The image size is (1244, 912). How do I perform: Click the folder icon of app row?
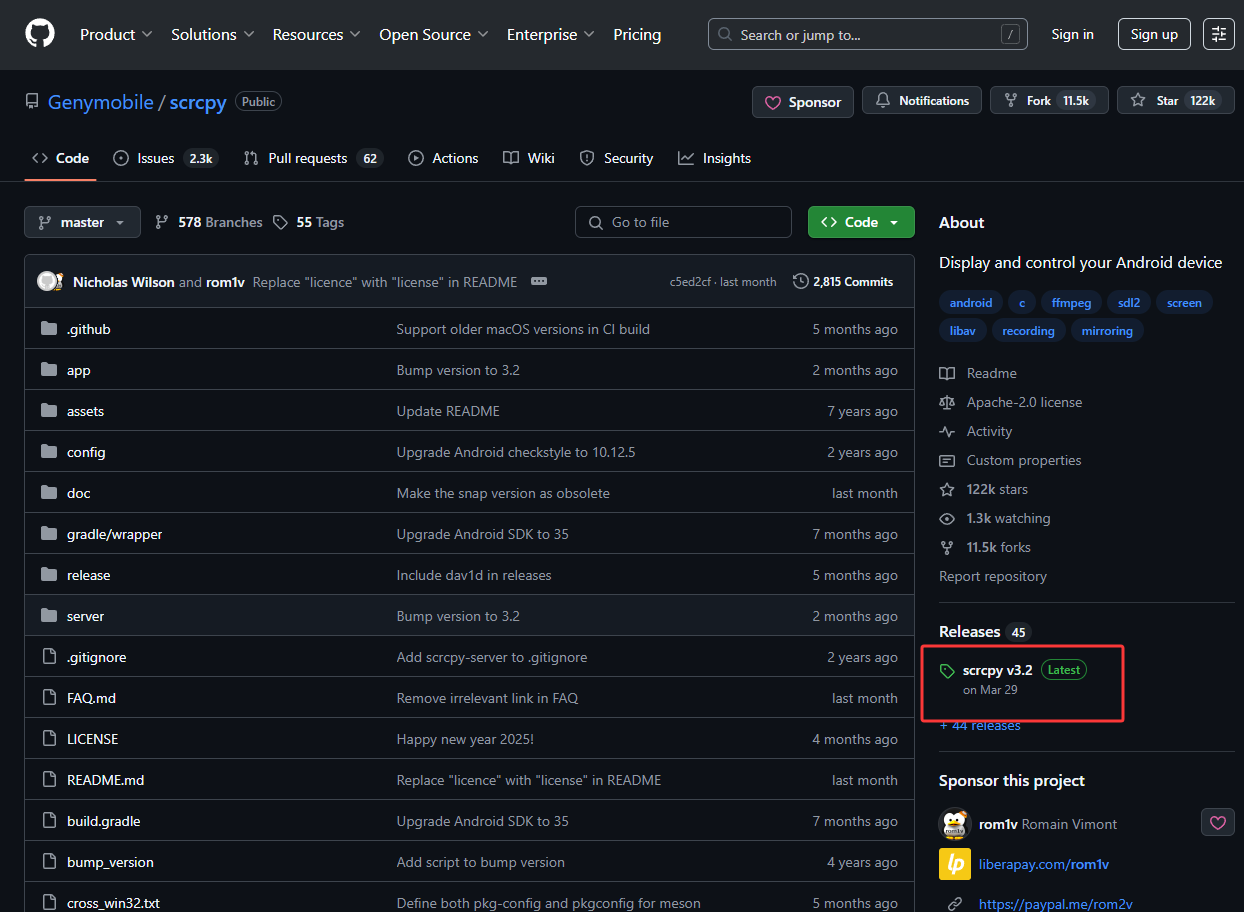click(49, 370)
